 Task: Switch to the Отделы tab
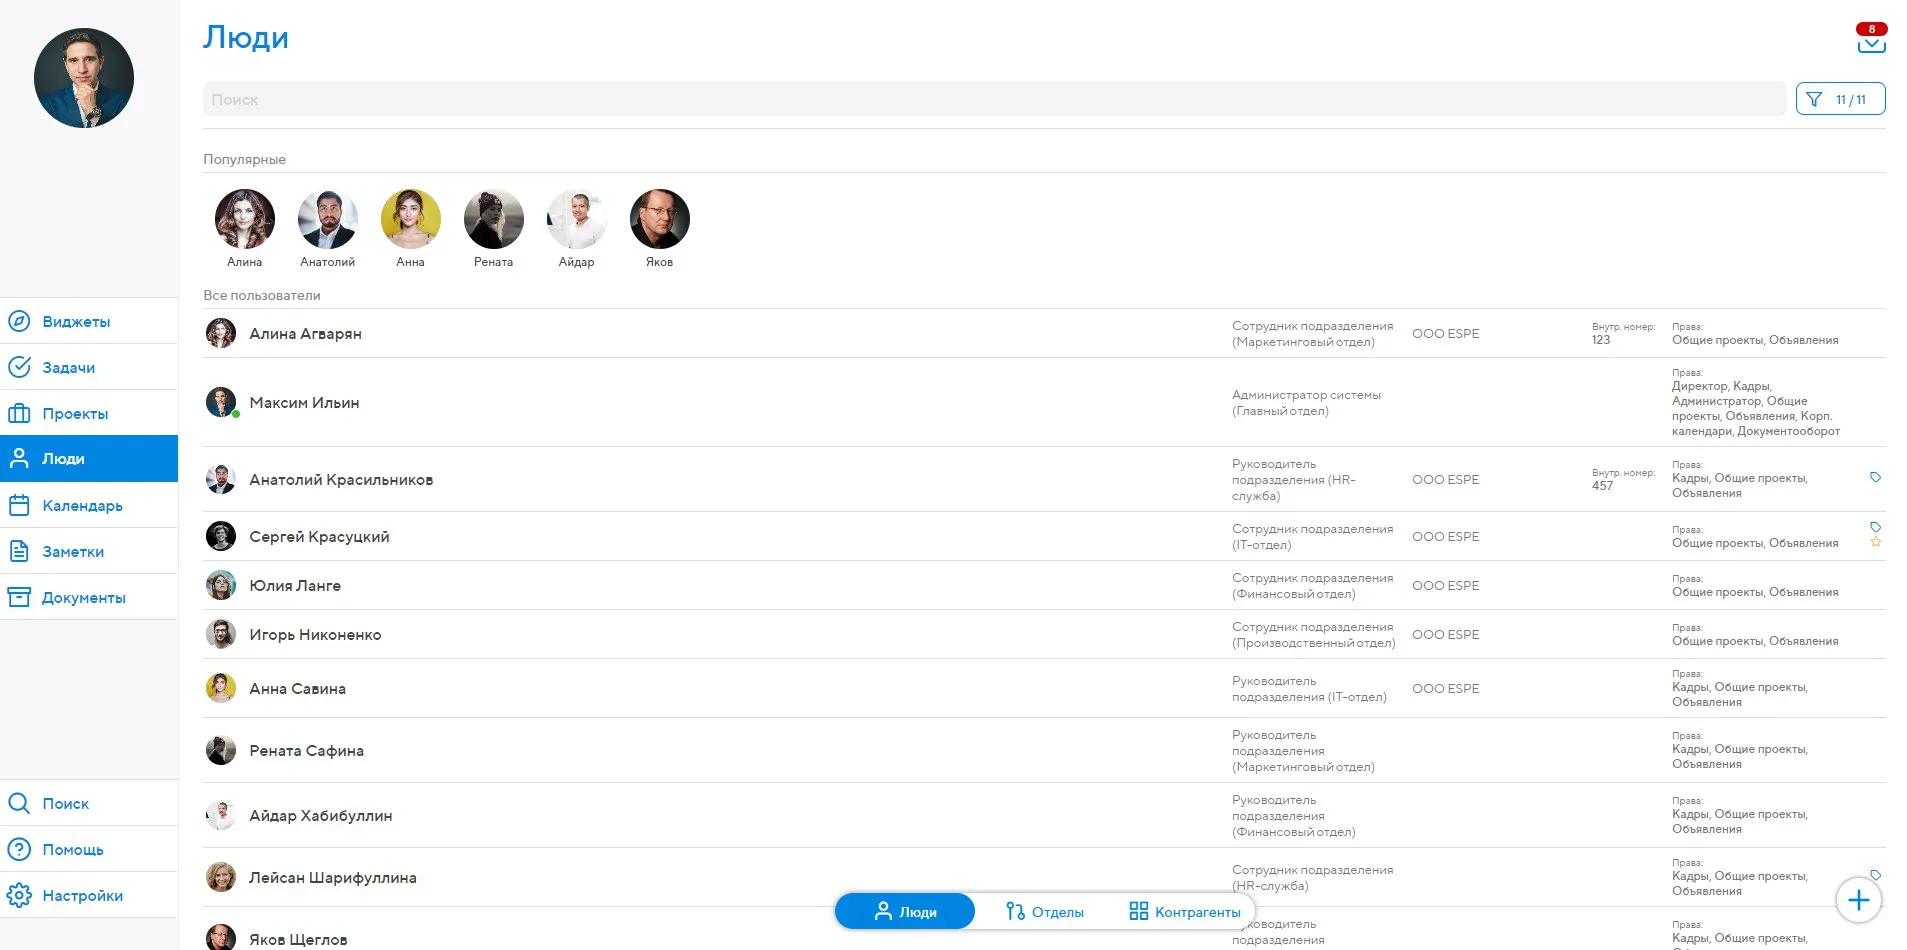pos(1045,912)
